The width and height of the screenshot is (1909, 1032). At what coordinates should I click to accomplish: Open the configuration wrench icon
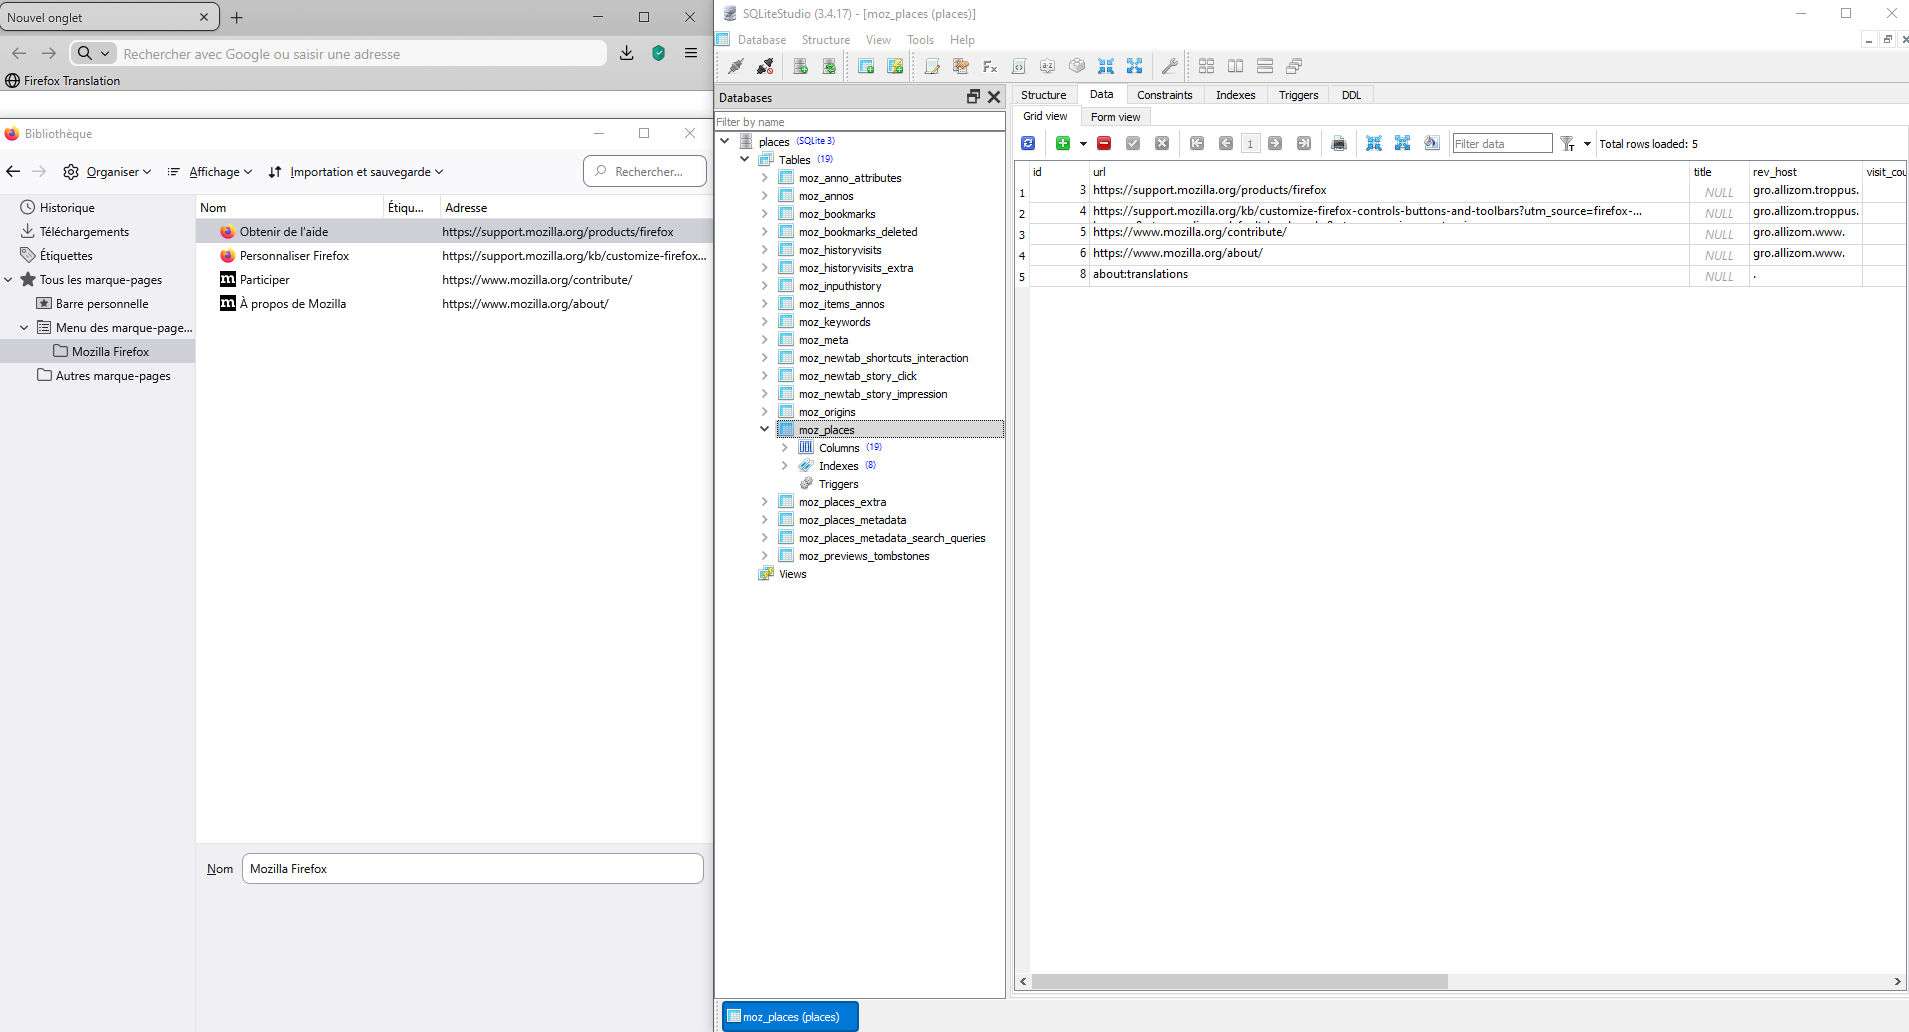pyautogui.click(x=1169, y=66)
